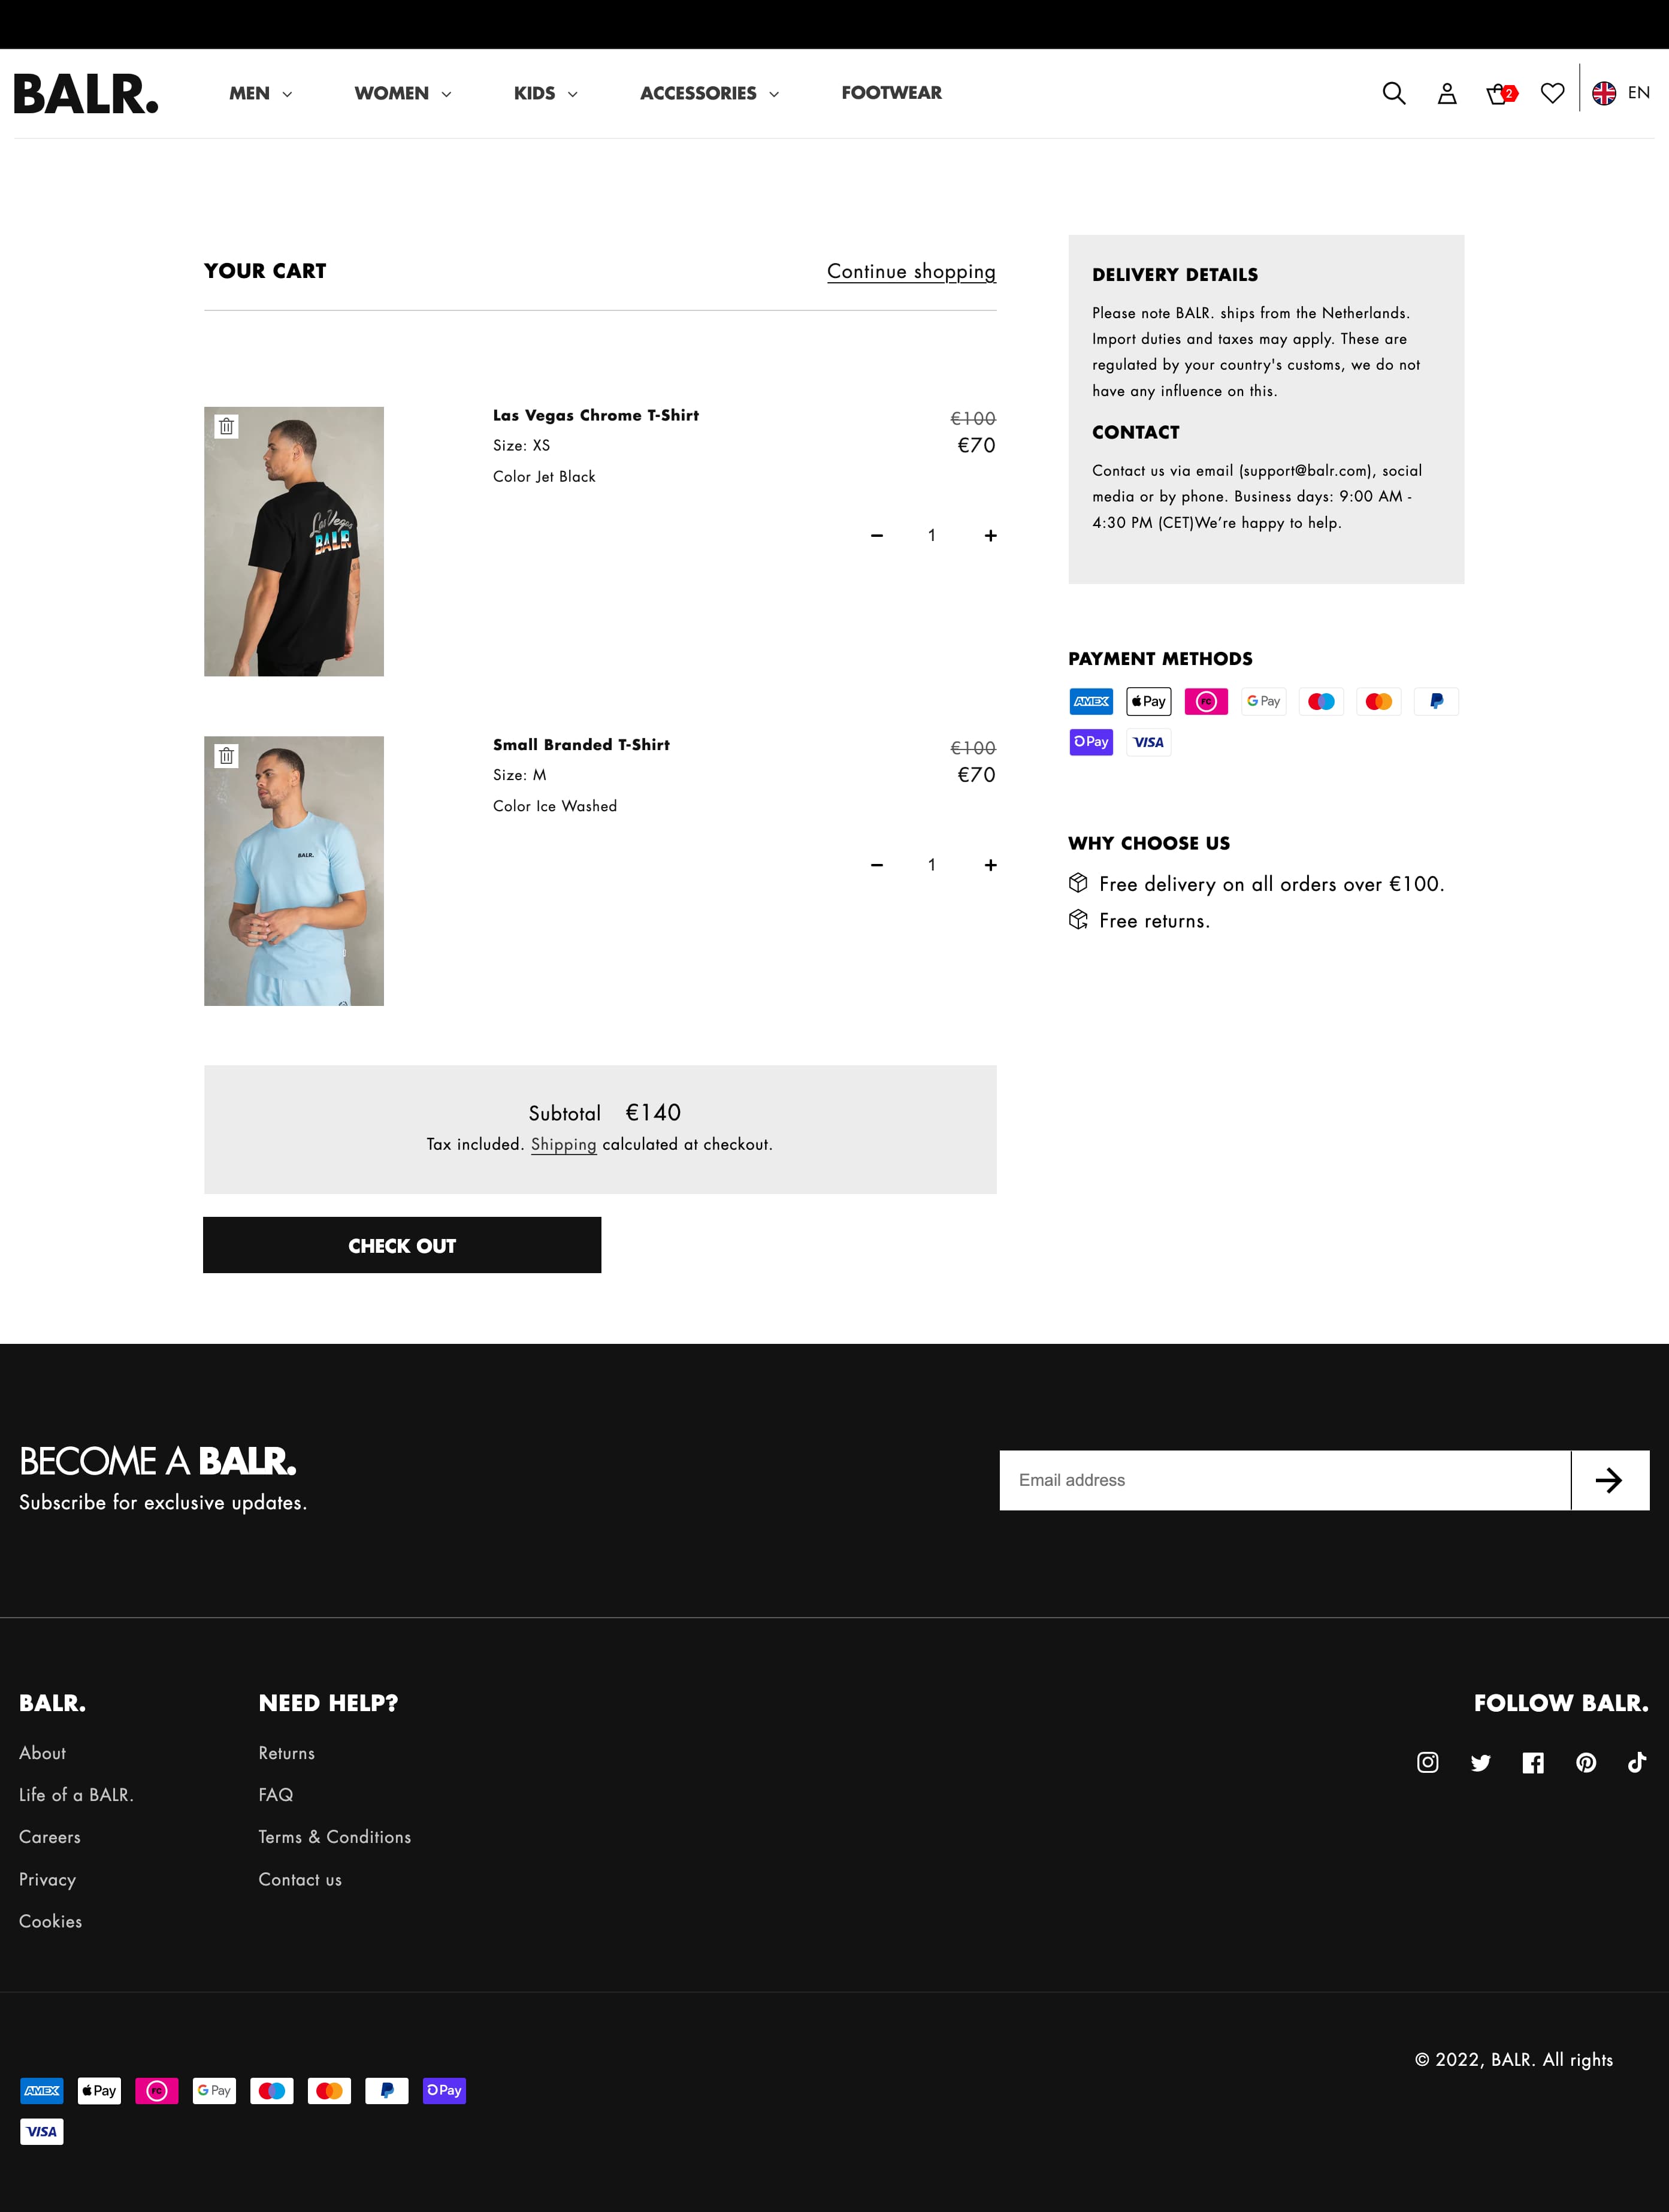This screenshot has height=2212, width=1669.
Task: Open the search magnifier icon
Action: [1393, 93]
